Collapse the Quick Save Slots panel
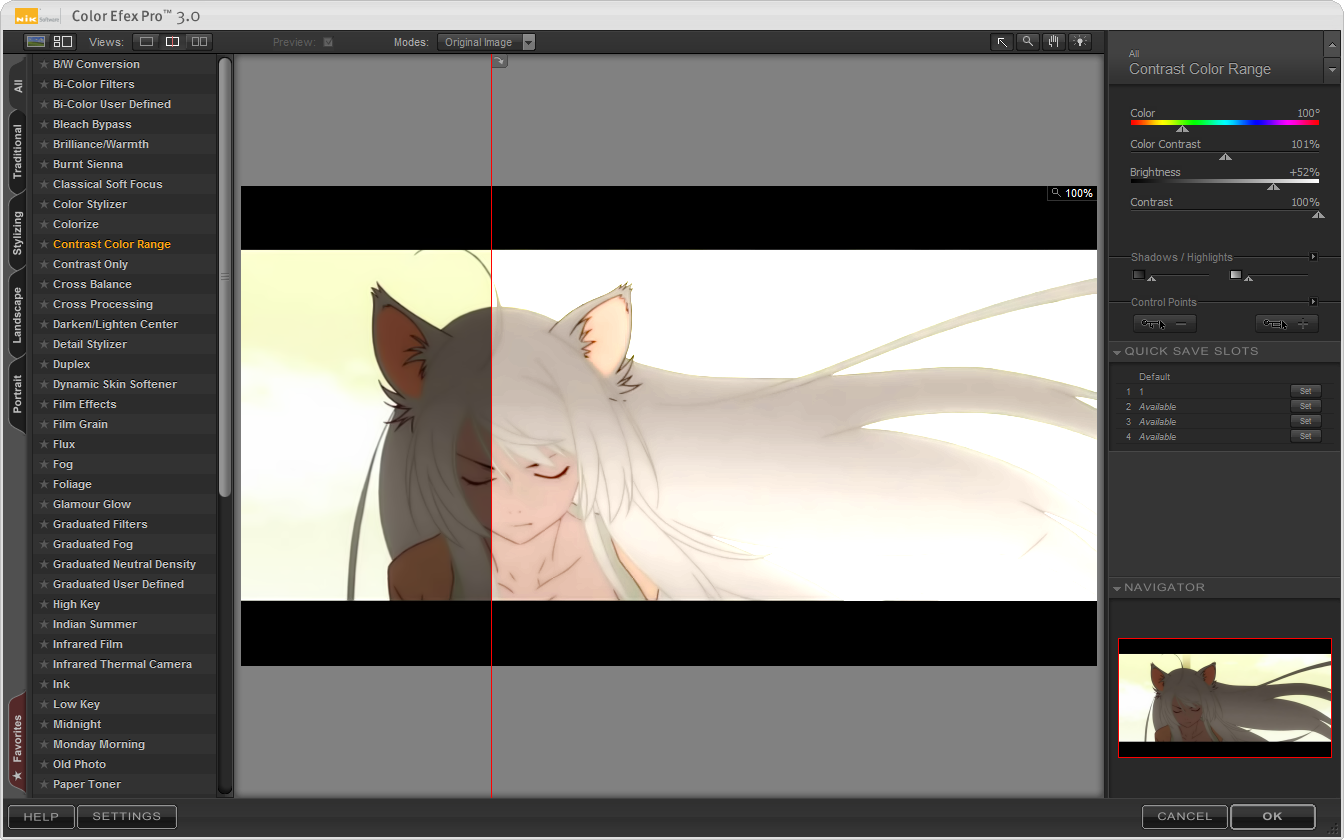Viewport: 1344px width, 840px height. [1117, 352]
